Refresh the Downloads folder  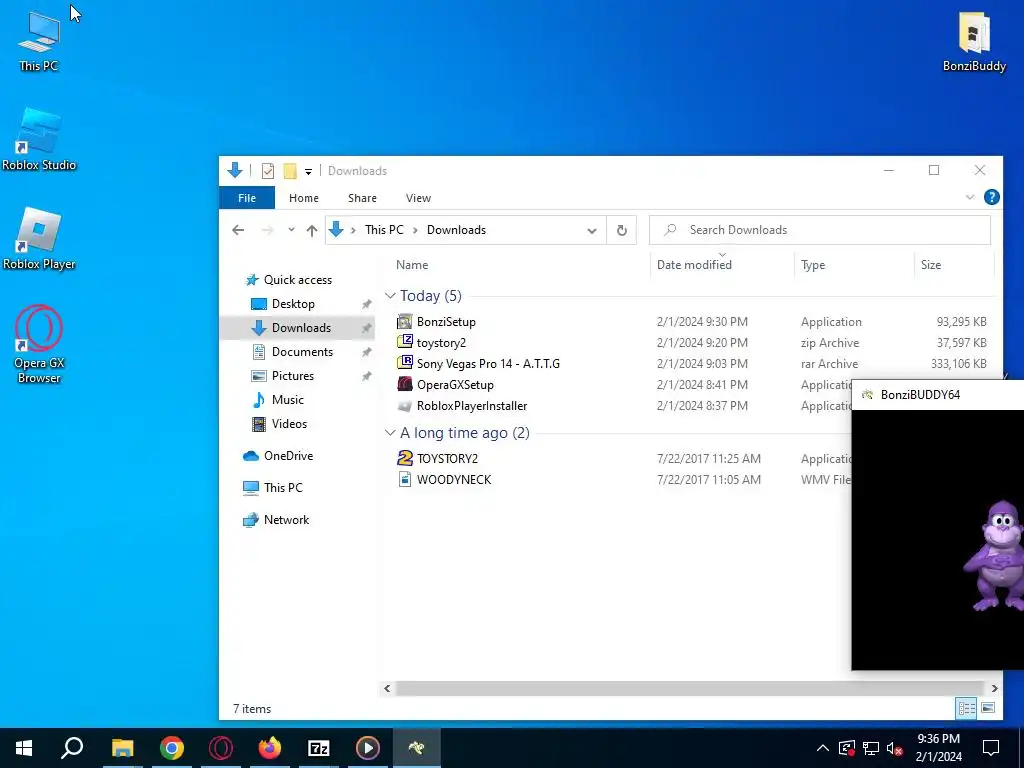coord(622,231)
